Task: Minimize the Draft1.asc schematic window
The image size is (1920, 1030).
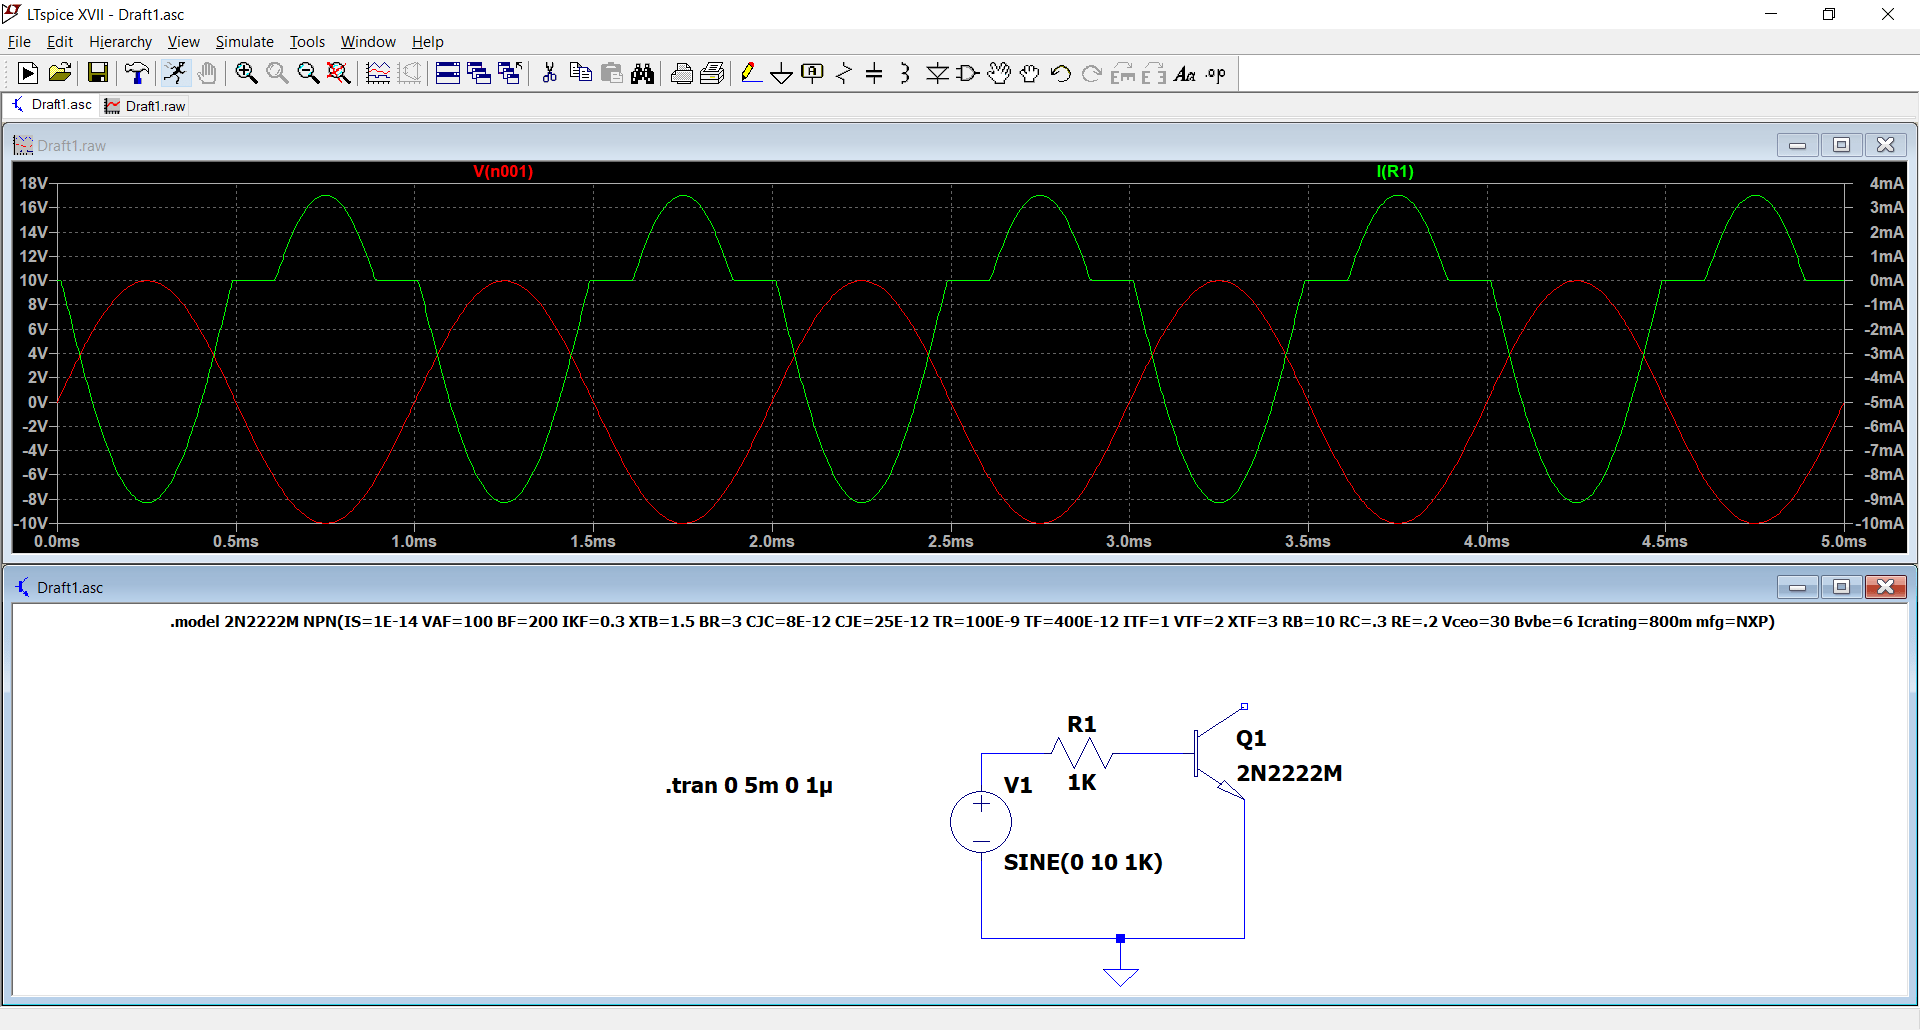Action: 1797,587
